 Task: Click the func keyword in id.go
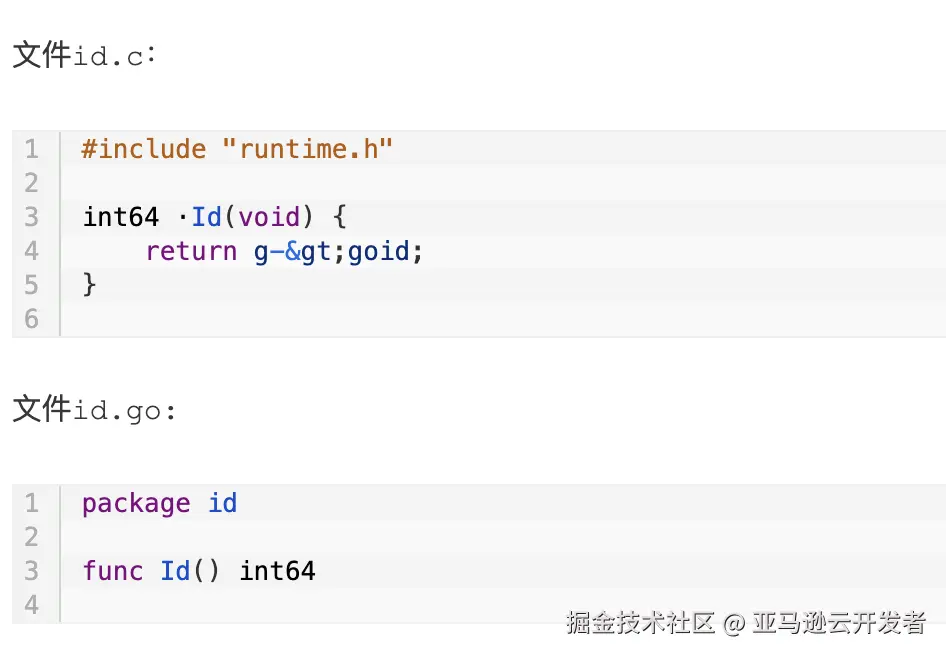tap(113, 571)
